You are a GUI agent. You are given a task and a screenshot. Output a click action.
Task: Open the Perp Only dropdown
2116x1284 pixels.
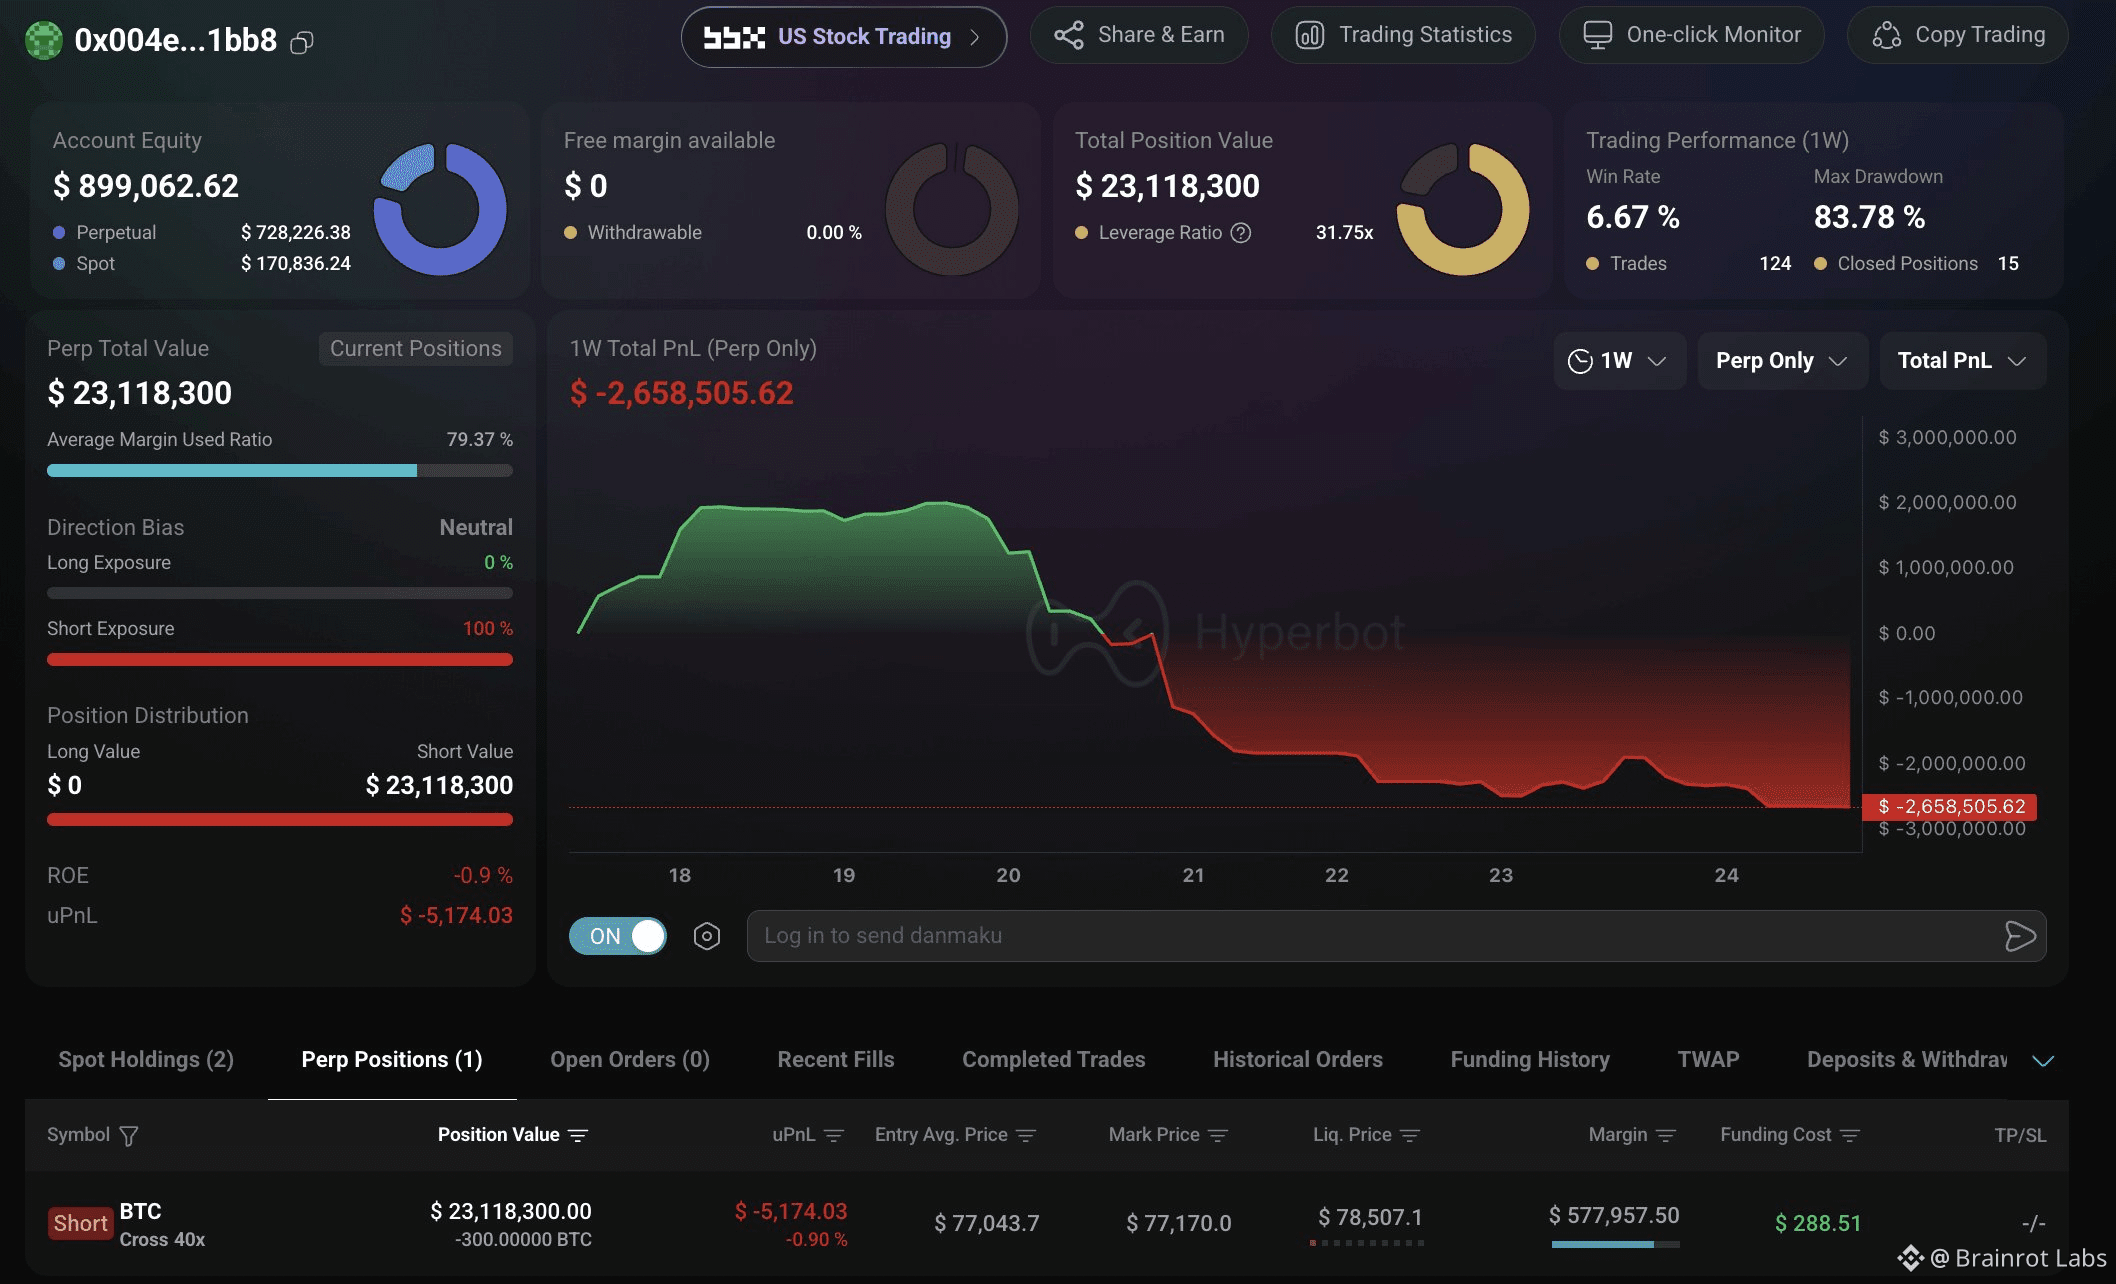pyautogui.click(x=1782, y=361)
